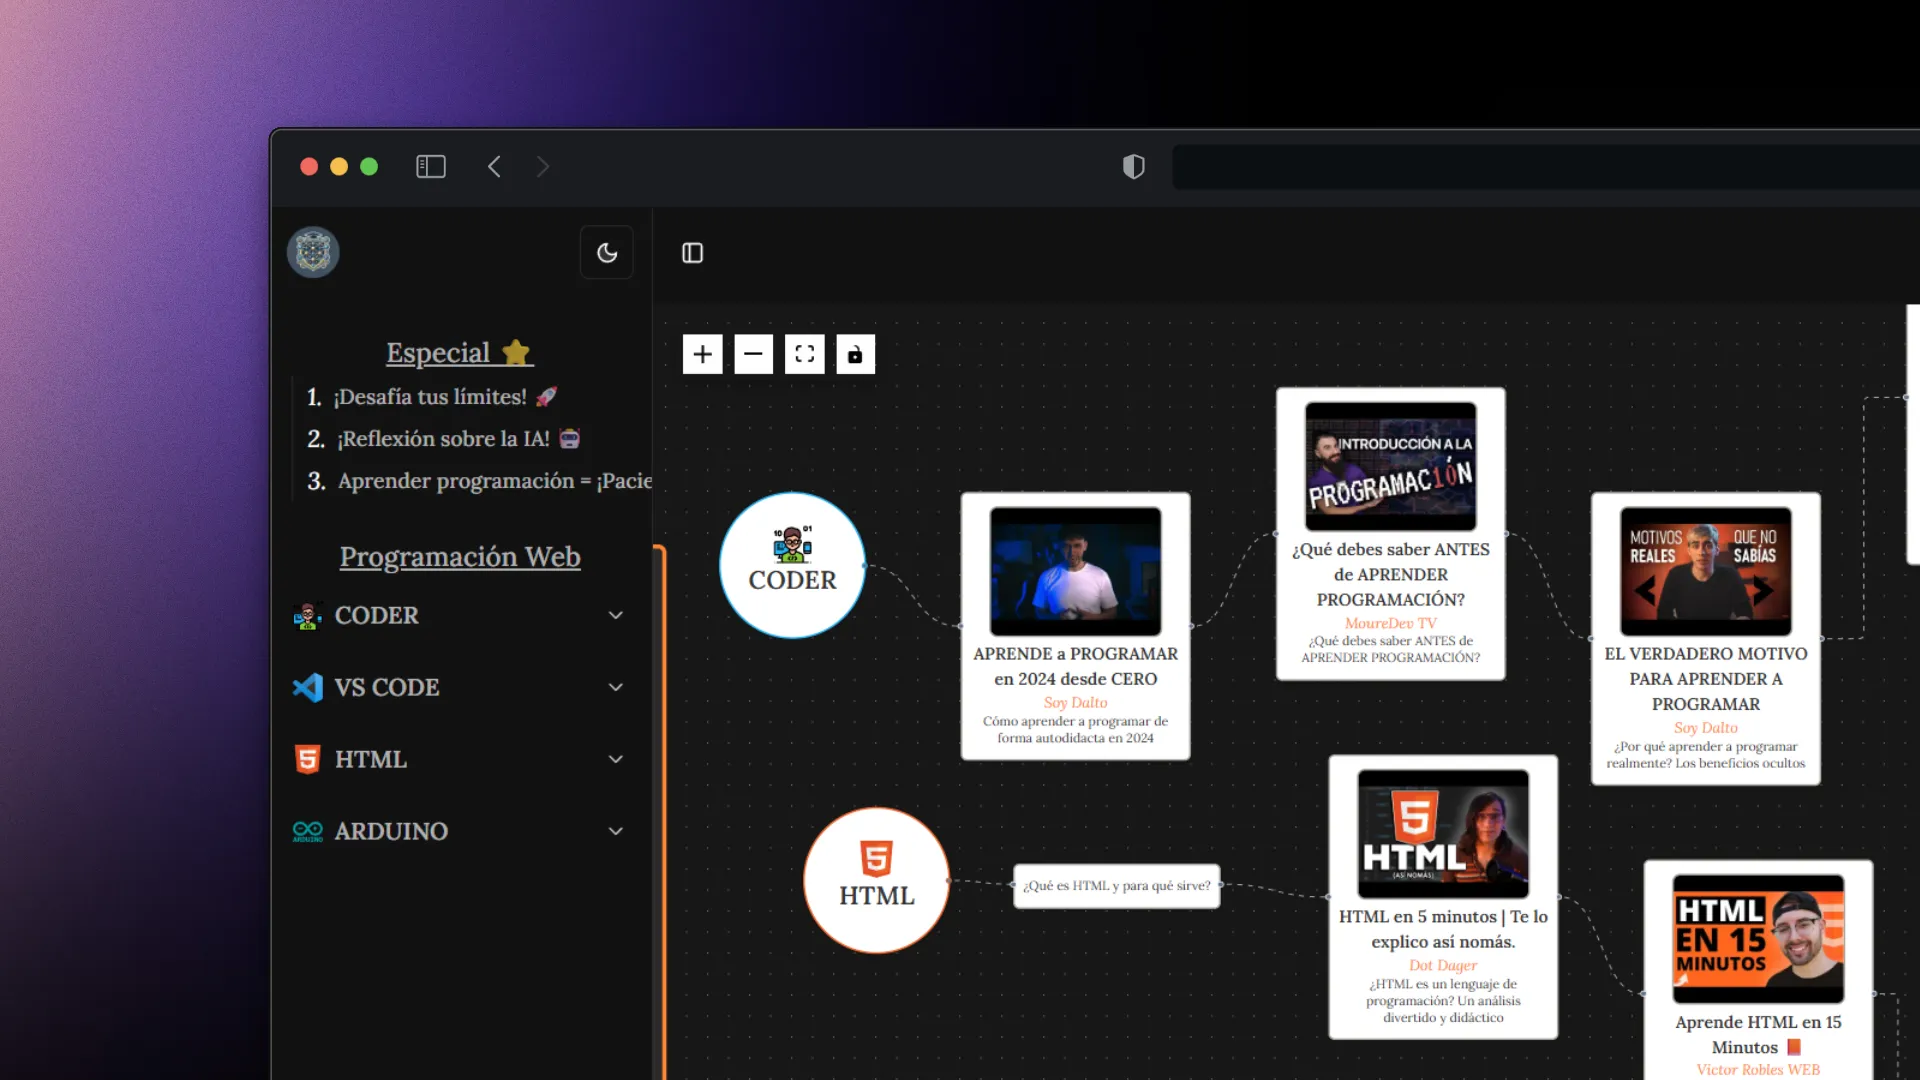Click the VS Code icon in the sidebar
This screenshot has width=1920, height=1080.
coord(308,687)
